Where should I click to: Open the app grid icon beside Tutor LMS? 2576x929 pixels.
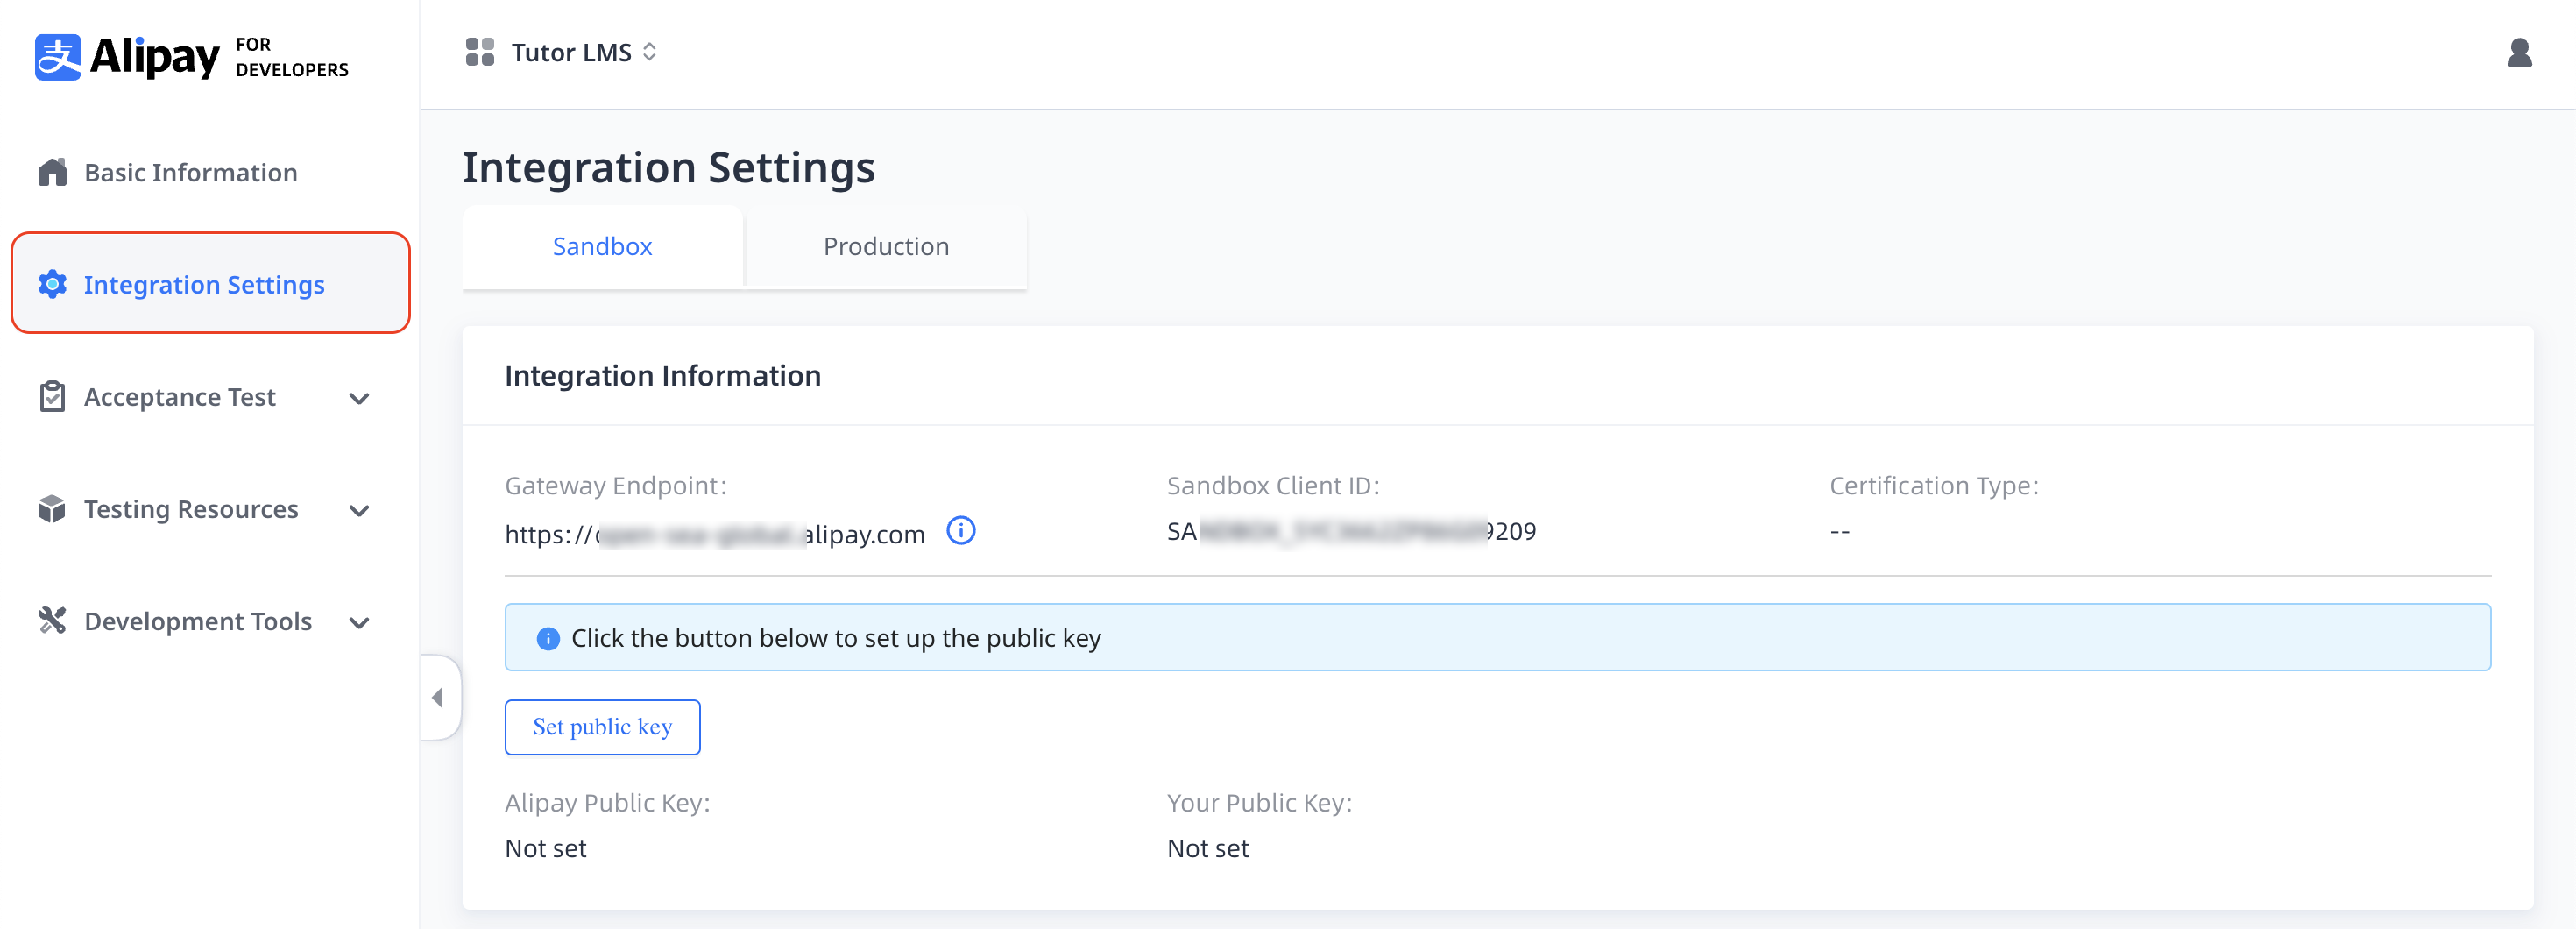pyautogui.click(x=480, y=52)
